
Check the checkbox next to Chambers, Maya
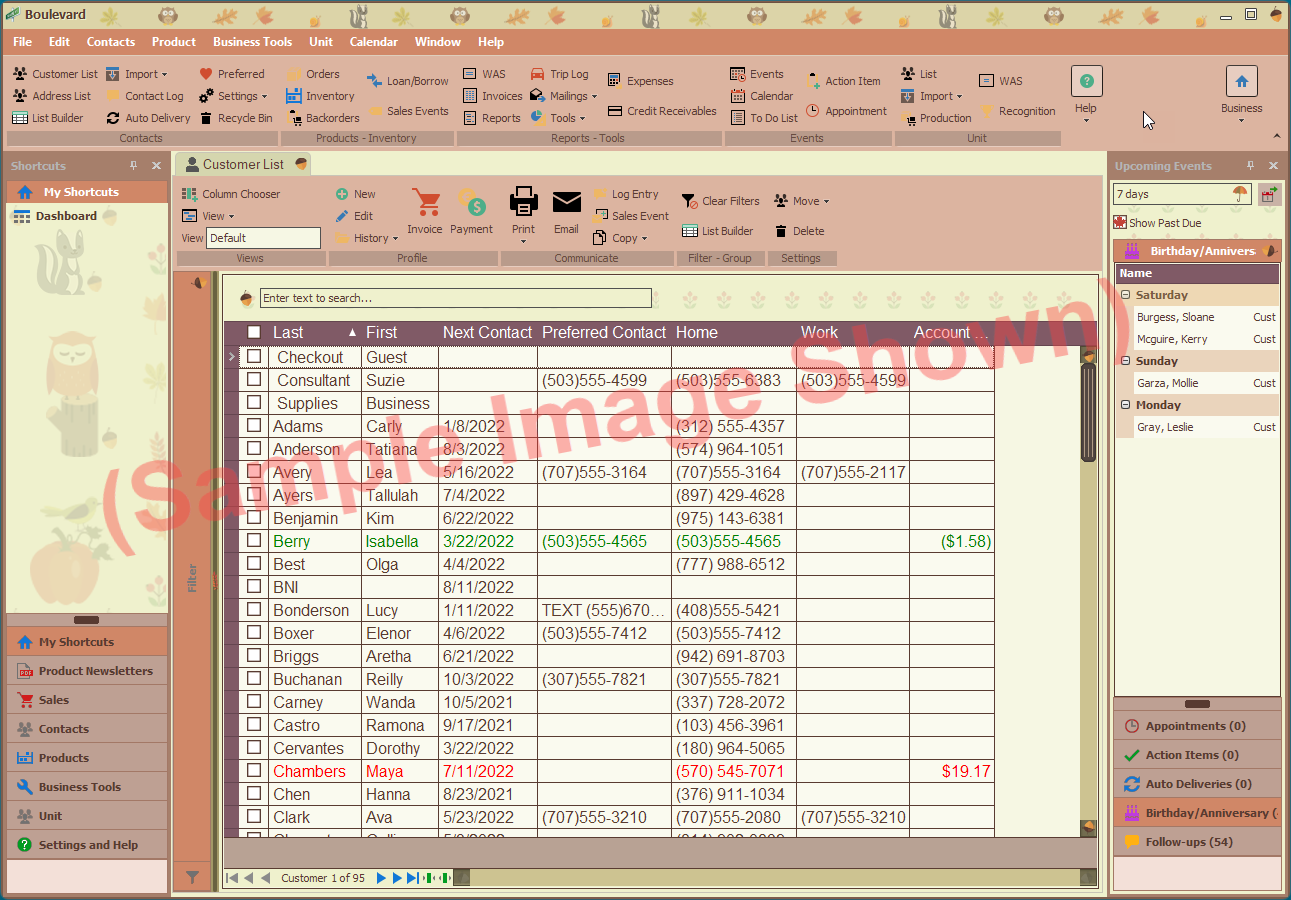(x=253, y=771)
